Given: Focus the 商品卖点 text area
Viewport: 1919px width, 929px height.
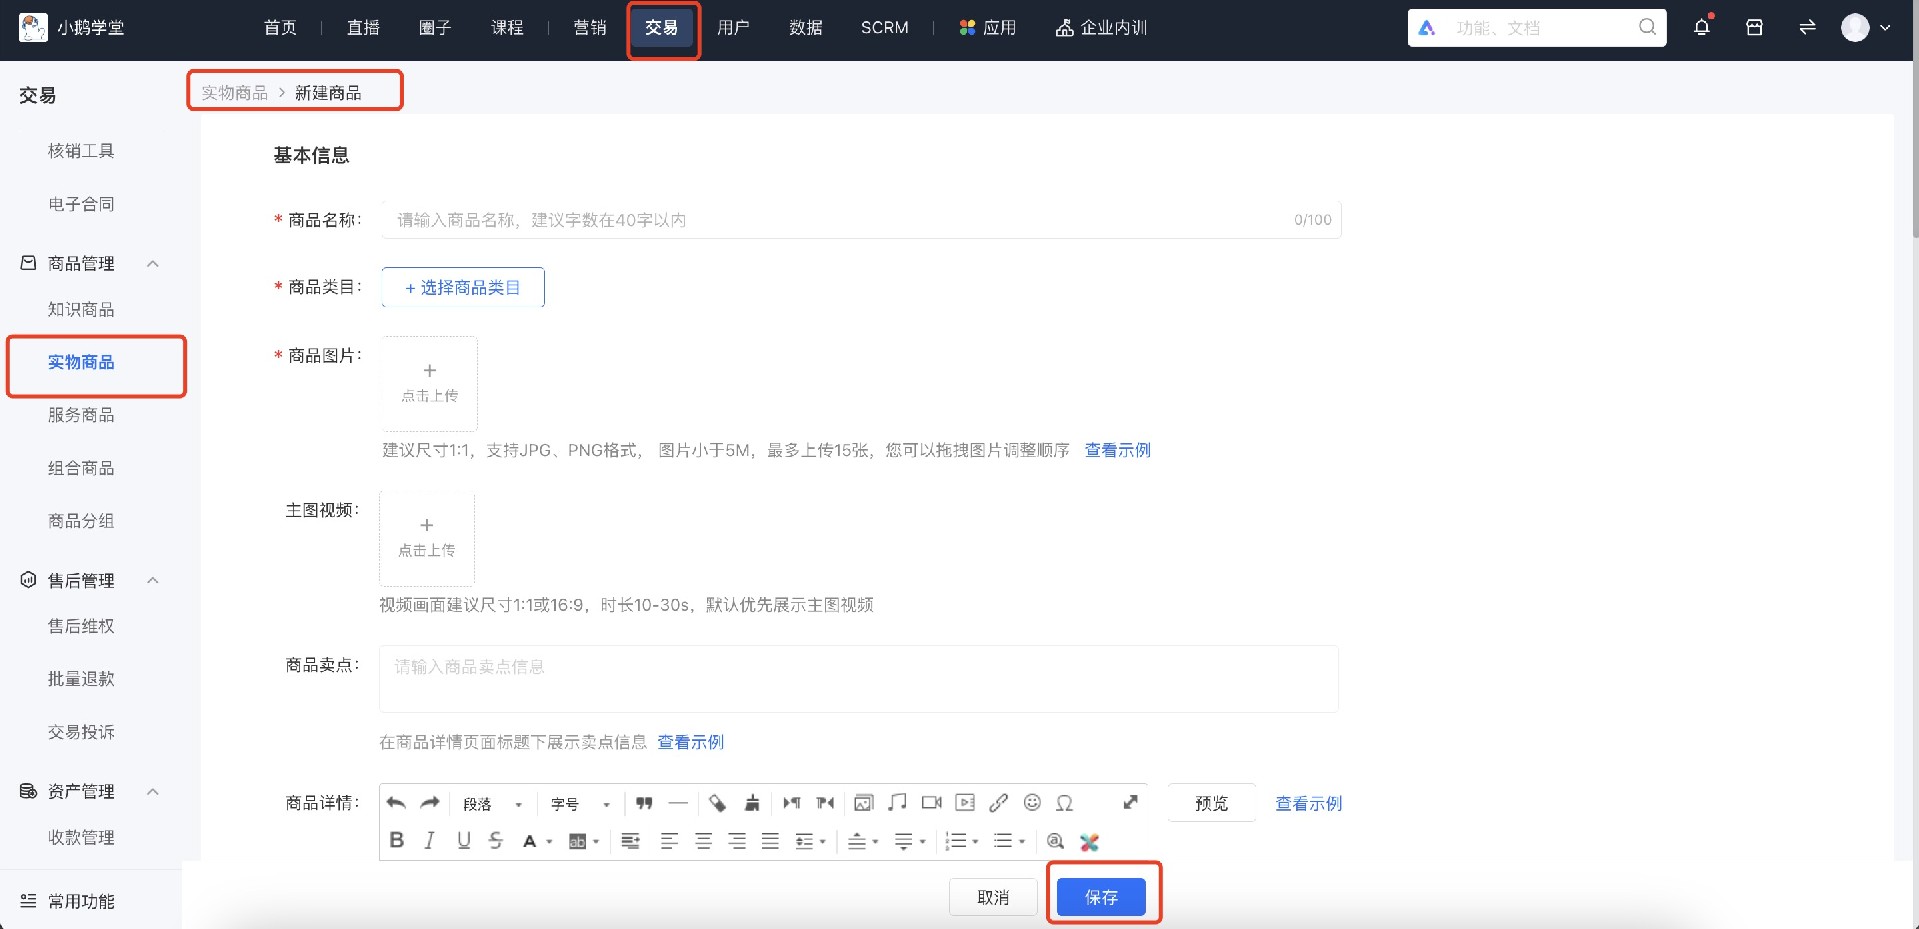Looking at the screenshot, I should [x=859, y=679].
